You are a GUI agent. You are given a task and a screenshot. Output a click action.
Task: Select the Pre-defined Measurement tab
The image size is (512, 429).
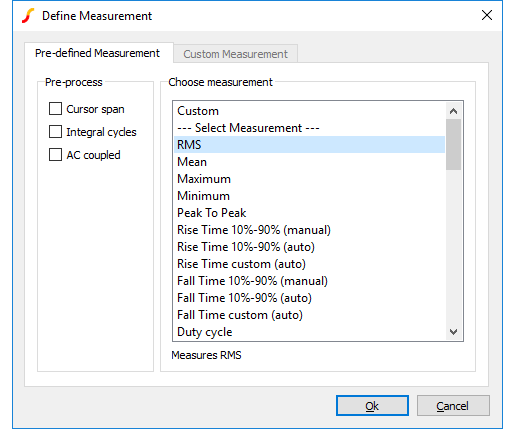(x=97, y=53)
